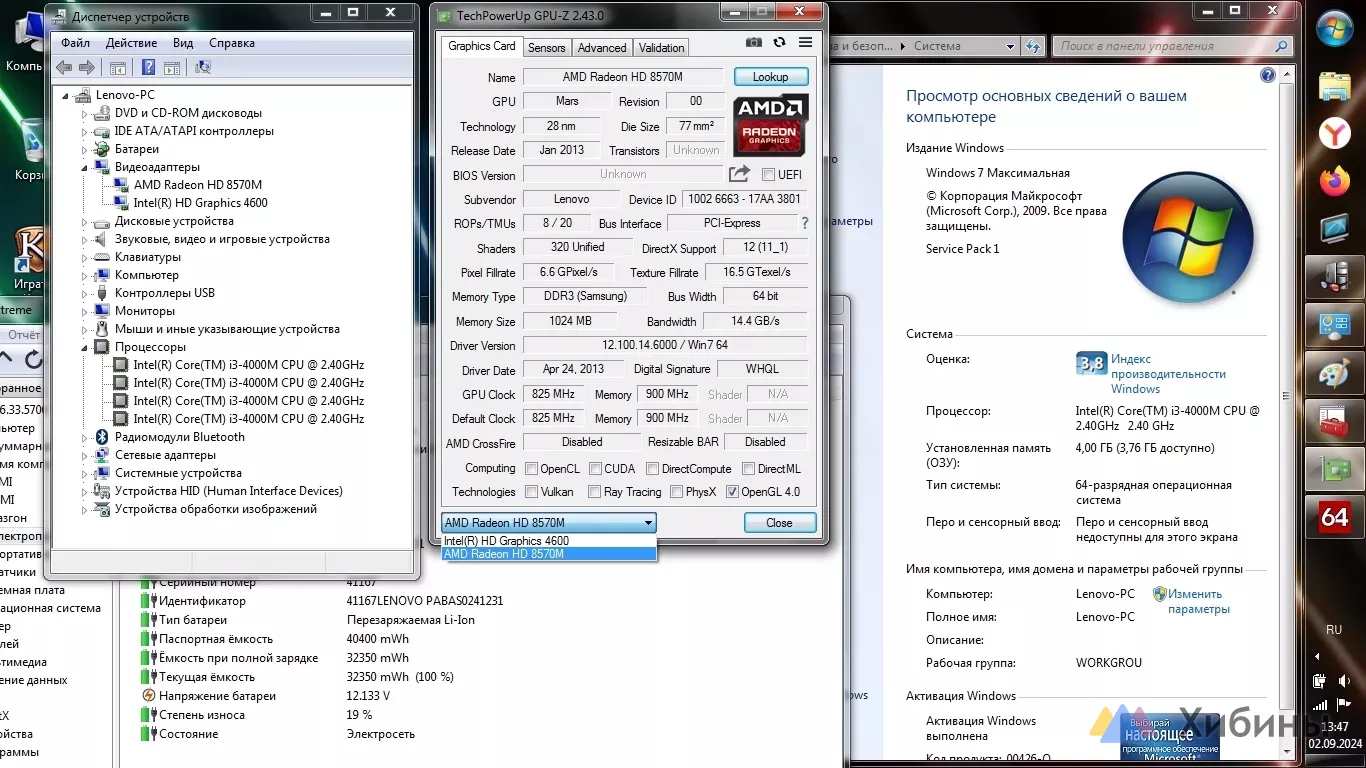Image resolution: width=1366 pixels, height=768 pixels.
Task: Expand the DVD и CD-ROM дисководы node
Action: click(85, 113)
